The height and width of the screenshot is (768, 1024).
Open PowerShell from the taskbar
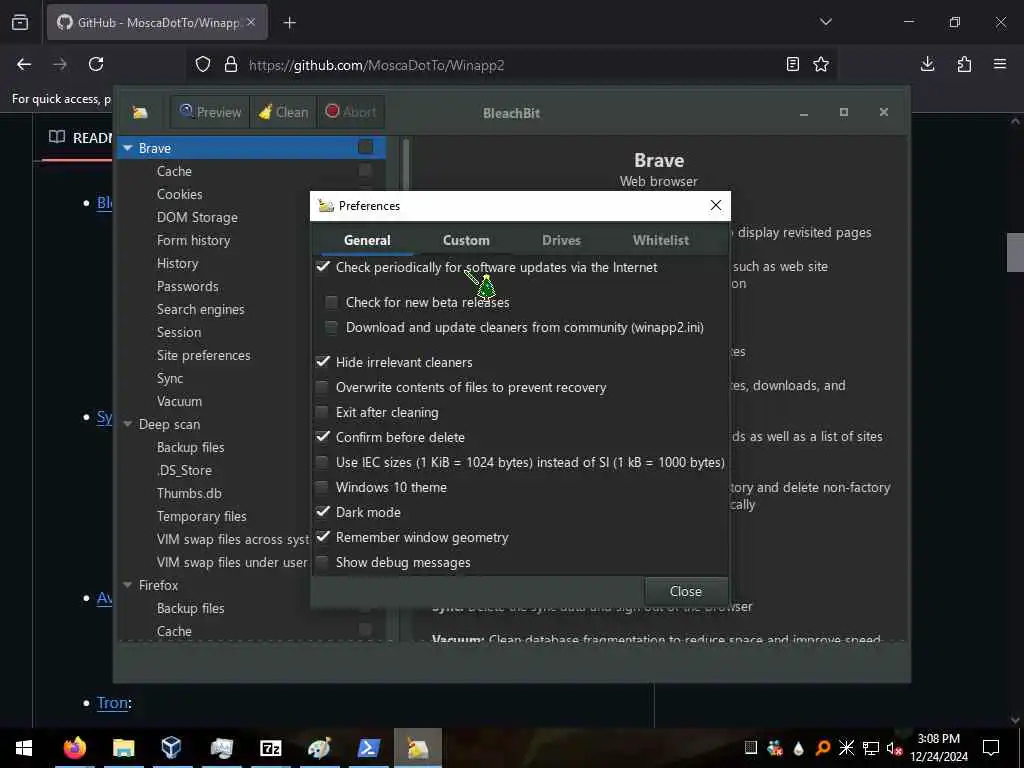[x=368, y=748]
